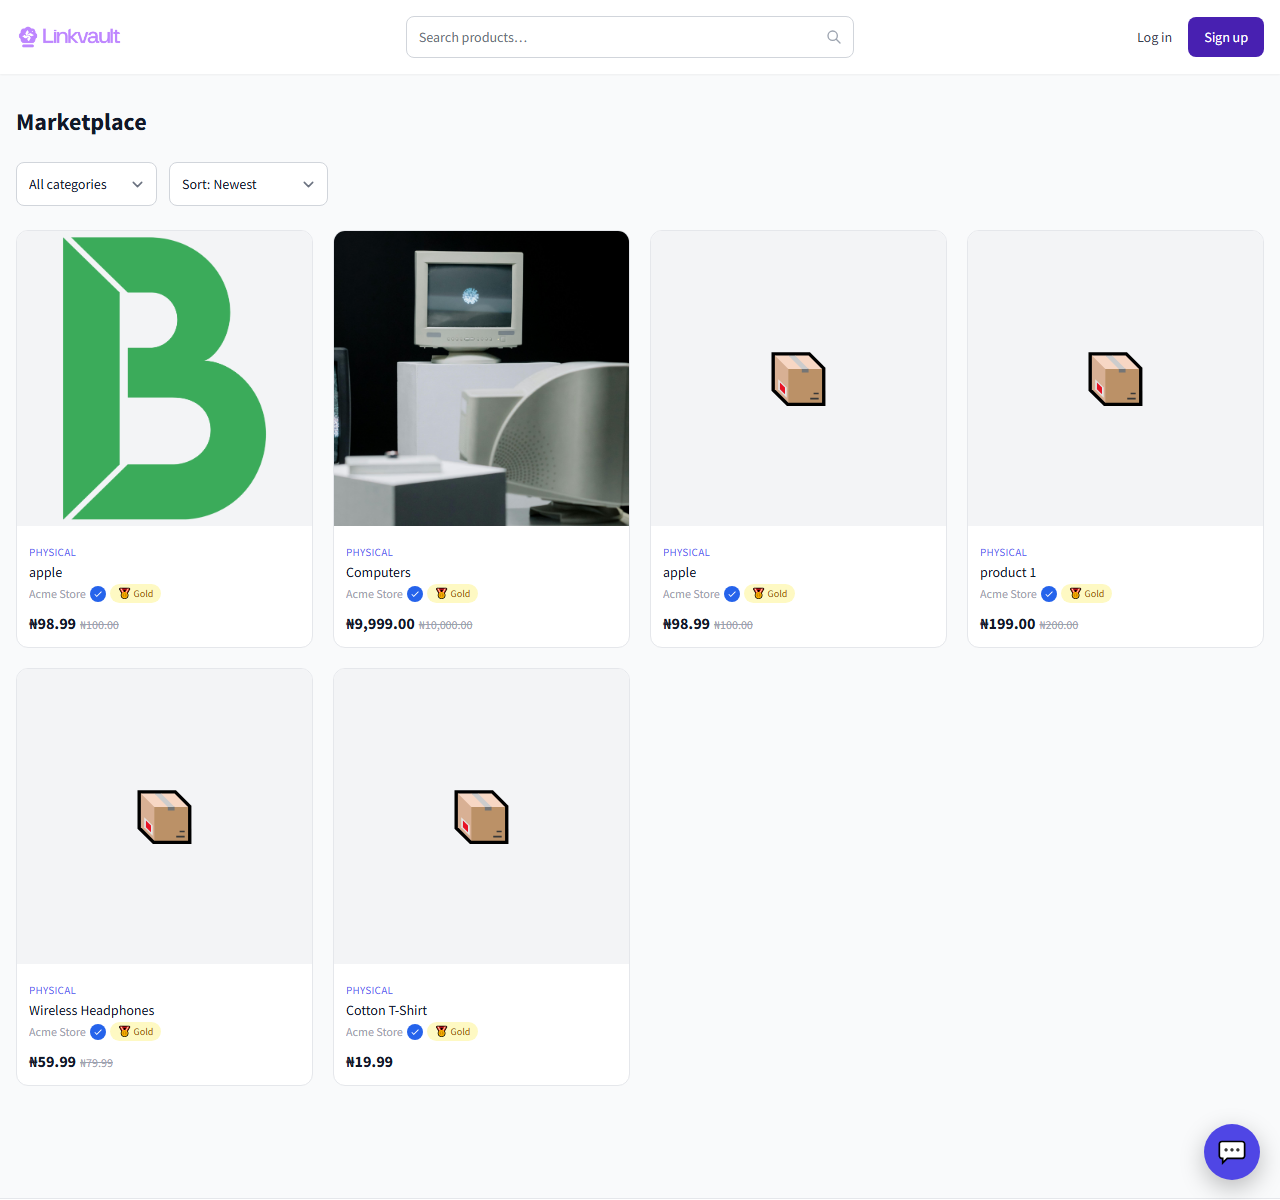
Task: Click the package icon on third card apple
Action: coord(798,379)
